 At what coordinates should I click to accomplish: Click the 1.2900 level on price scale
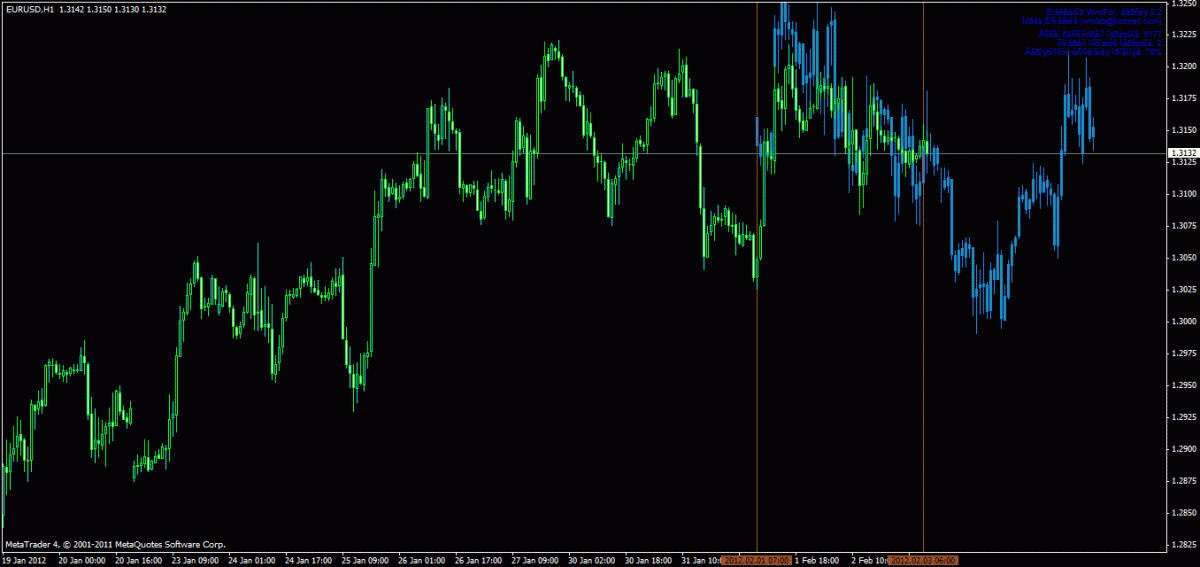tap(1184, 449)
